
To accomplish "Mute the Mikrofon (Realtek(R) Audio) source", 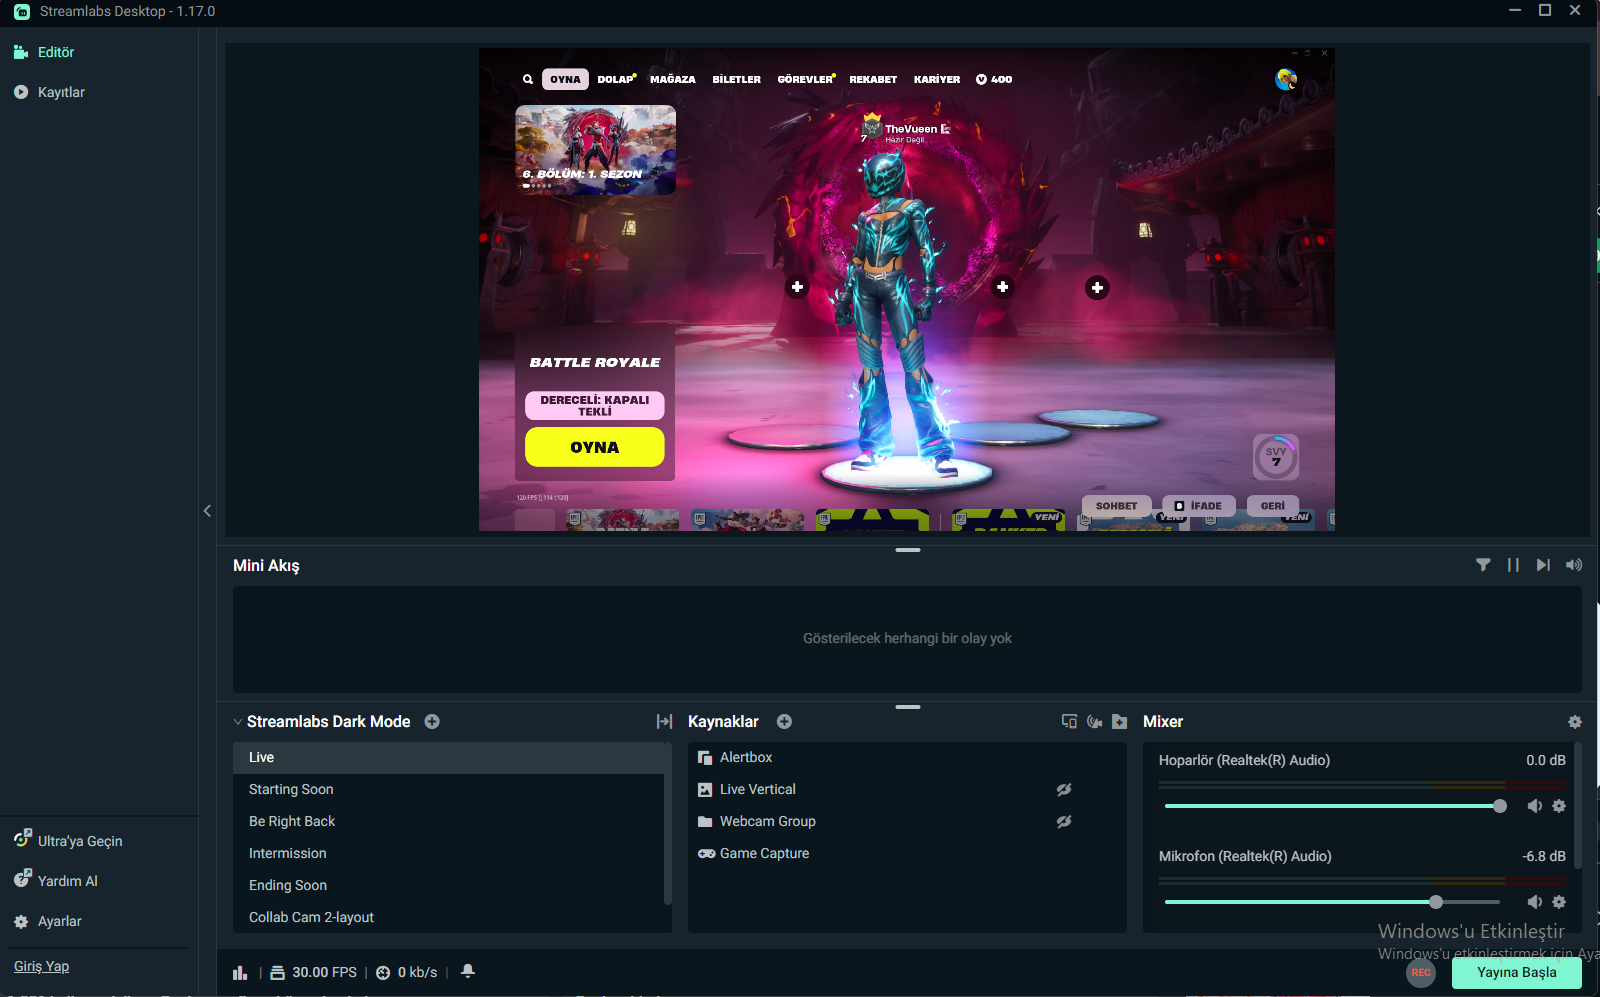I will [1535, 902].
